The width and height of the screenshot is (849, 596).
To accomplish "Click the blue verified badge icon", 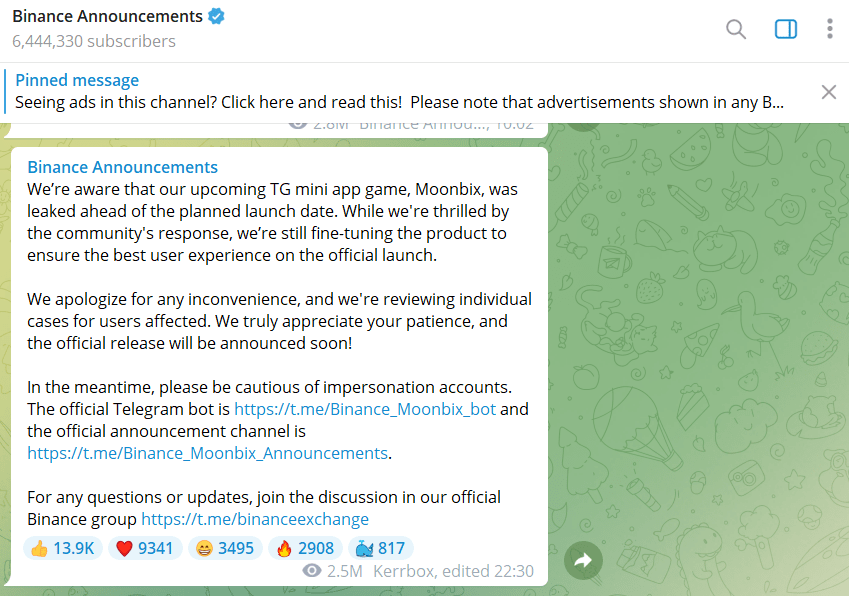I will (x=216, y=17).
